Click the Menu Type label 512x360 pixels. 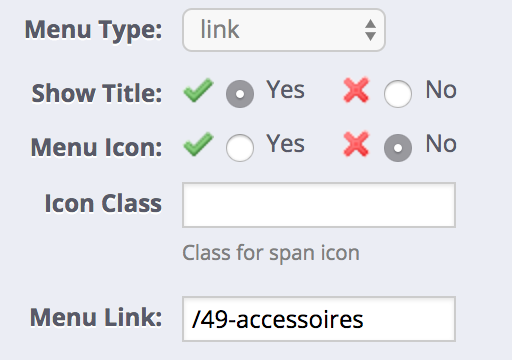click(x=93, y=31)
